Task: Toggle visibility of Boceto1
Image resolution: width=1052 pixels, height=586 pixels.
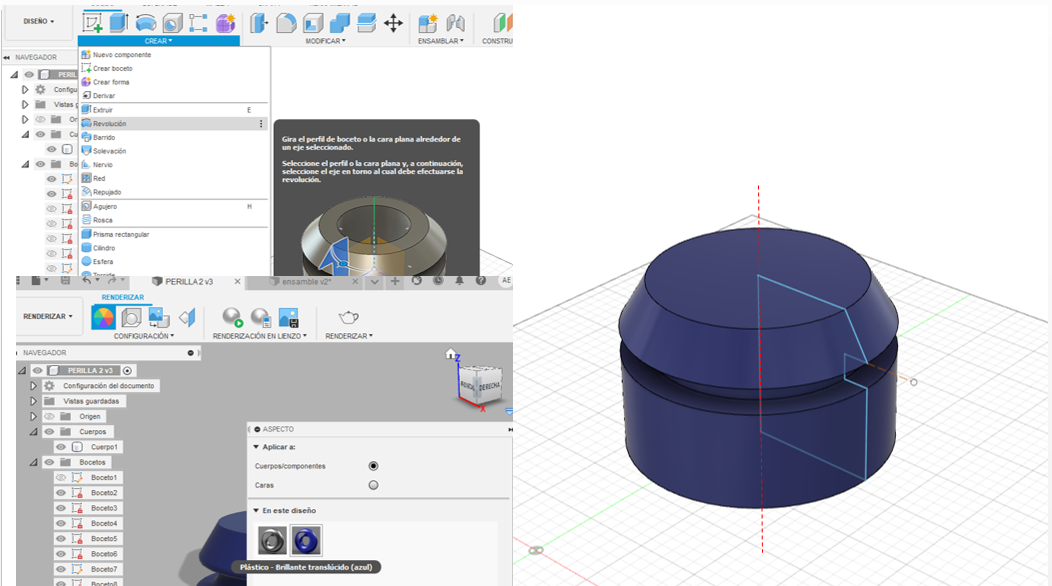Action: pyautogui.click(x=61, y=478)
